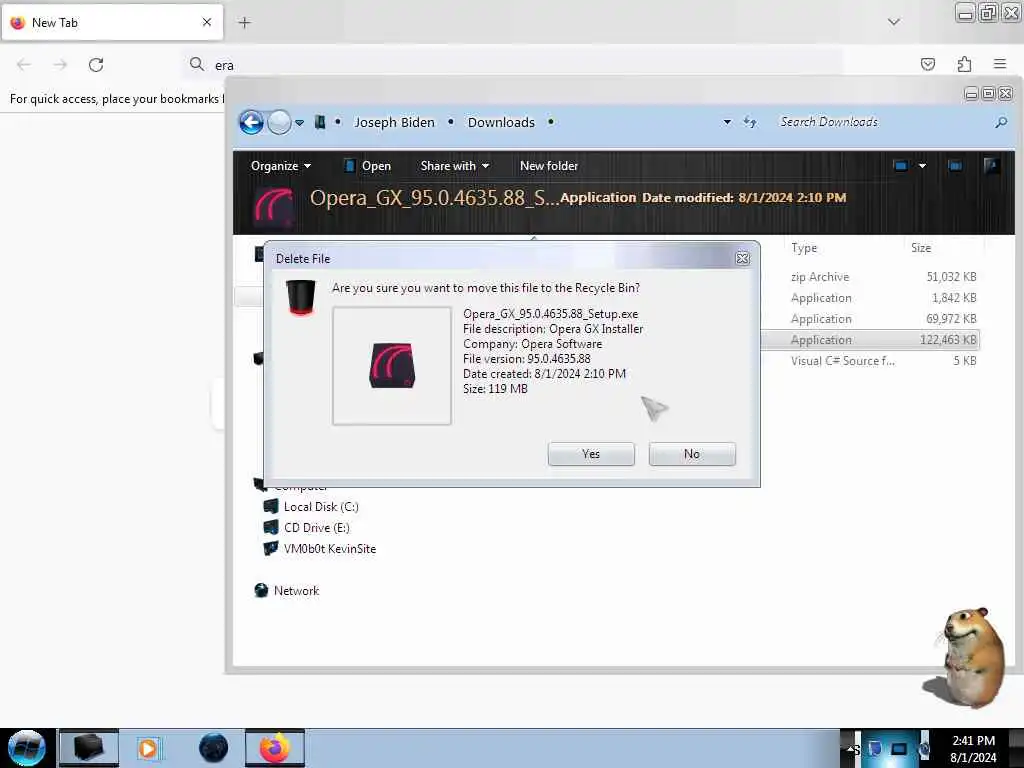Click the Explorer taskbar button

(89, 748)
